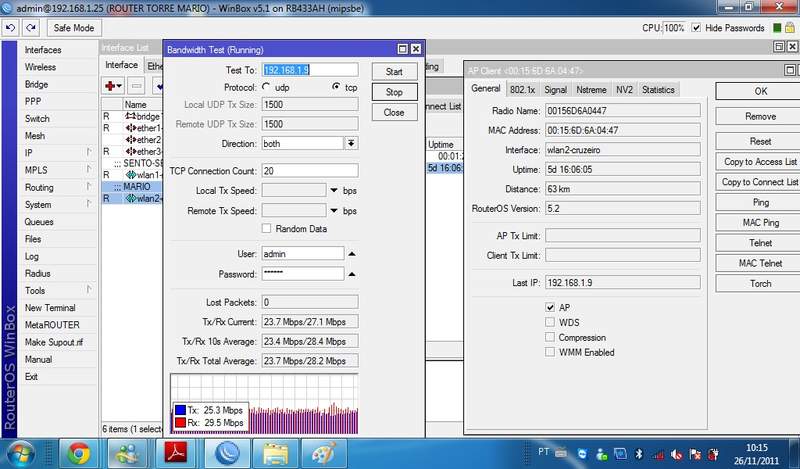Click the green status square in the top bar

point(777,28)
